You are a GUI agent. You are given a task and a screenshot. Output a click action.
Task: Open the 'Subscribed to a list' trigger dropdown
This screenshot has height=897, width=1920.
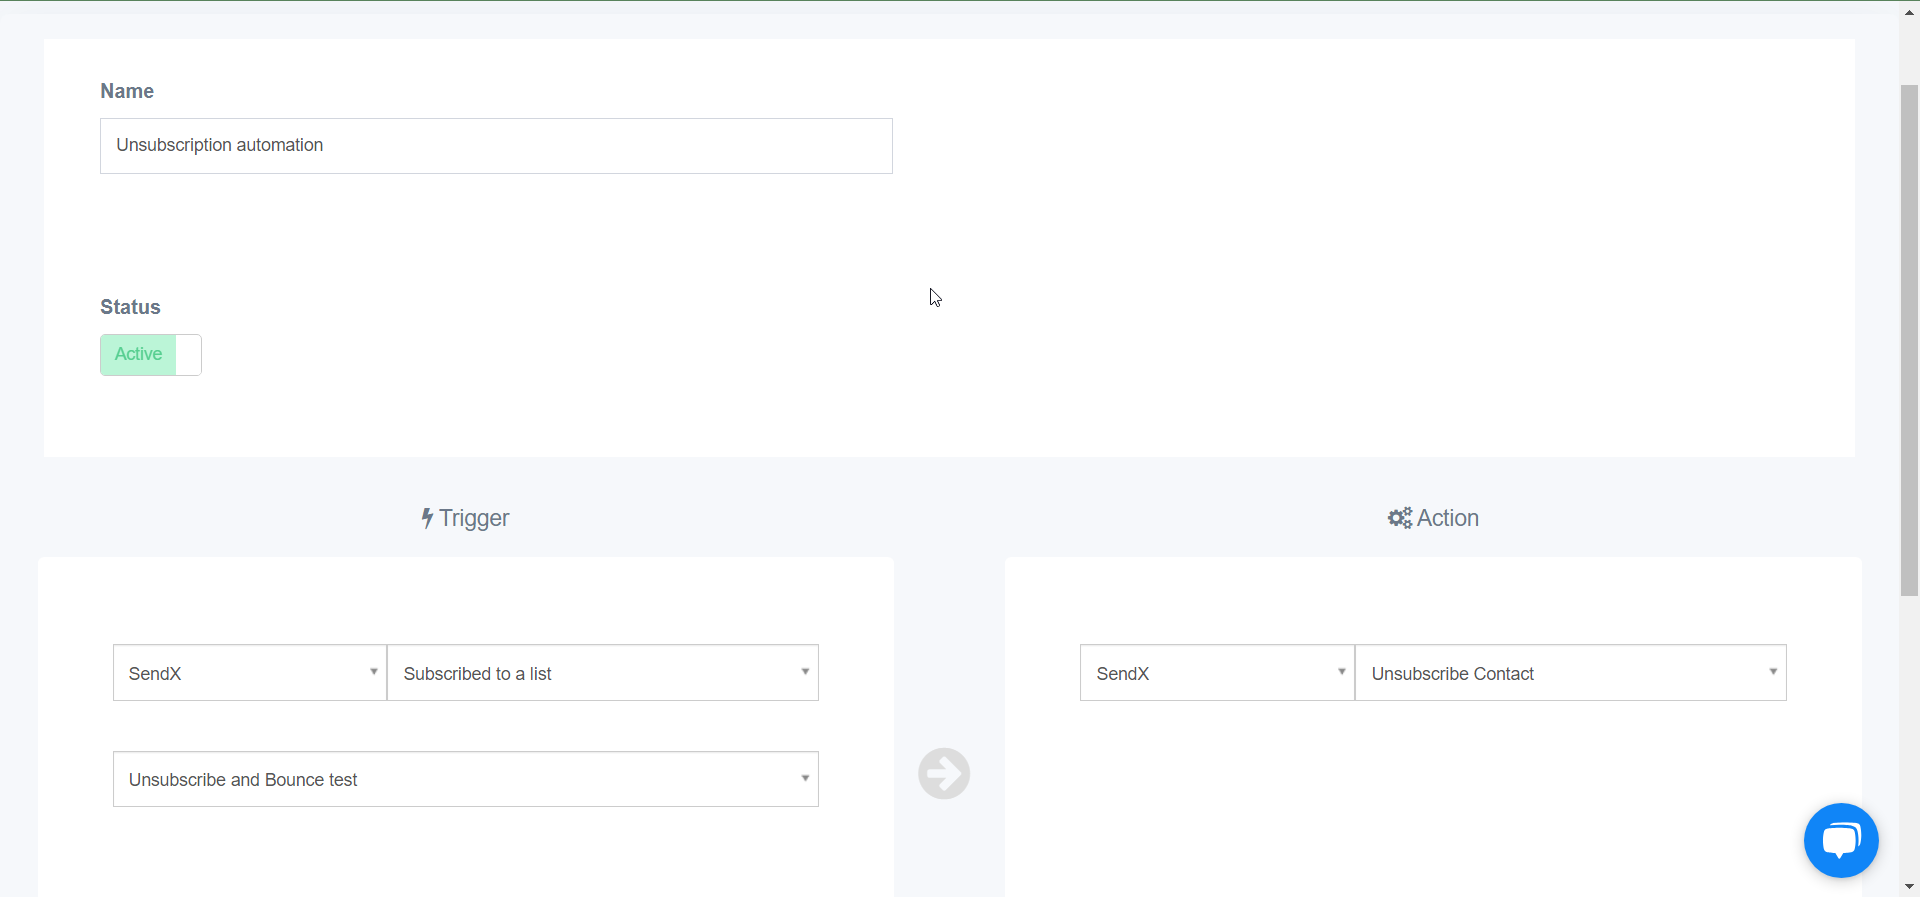click(603, 673)
